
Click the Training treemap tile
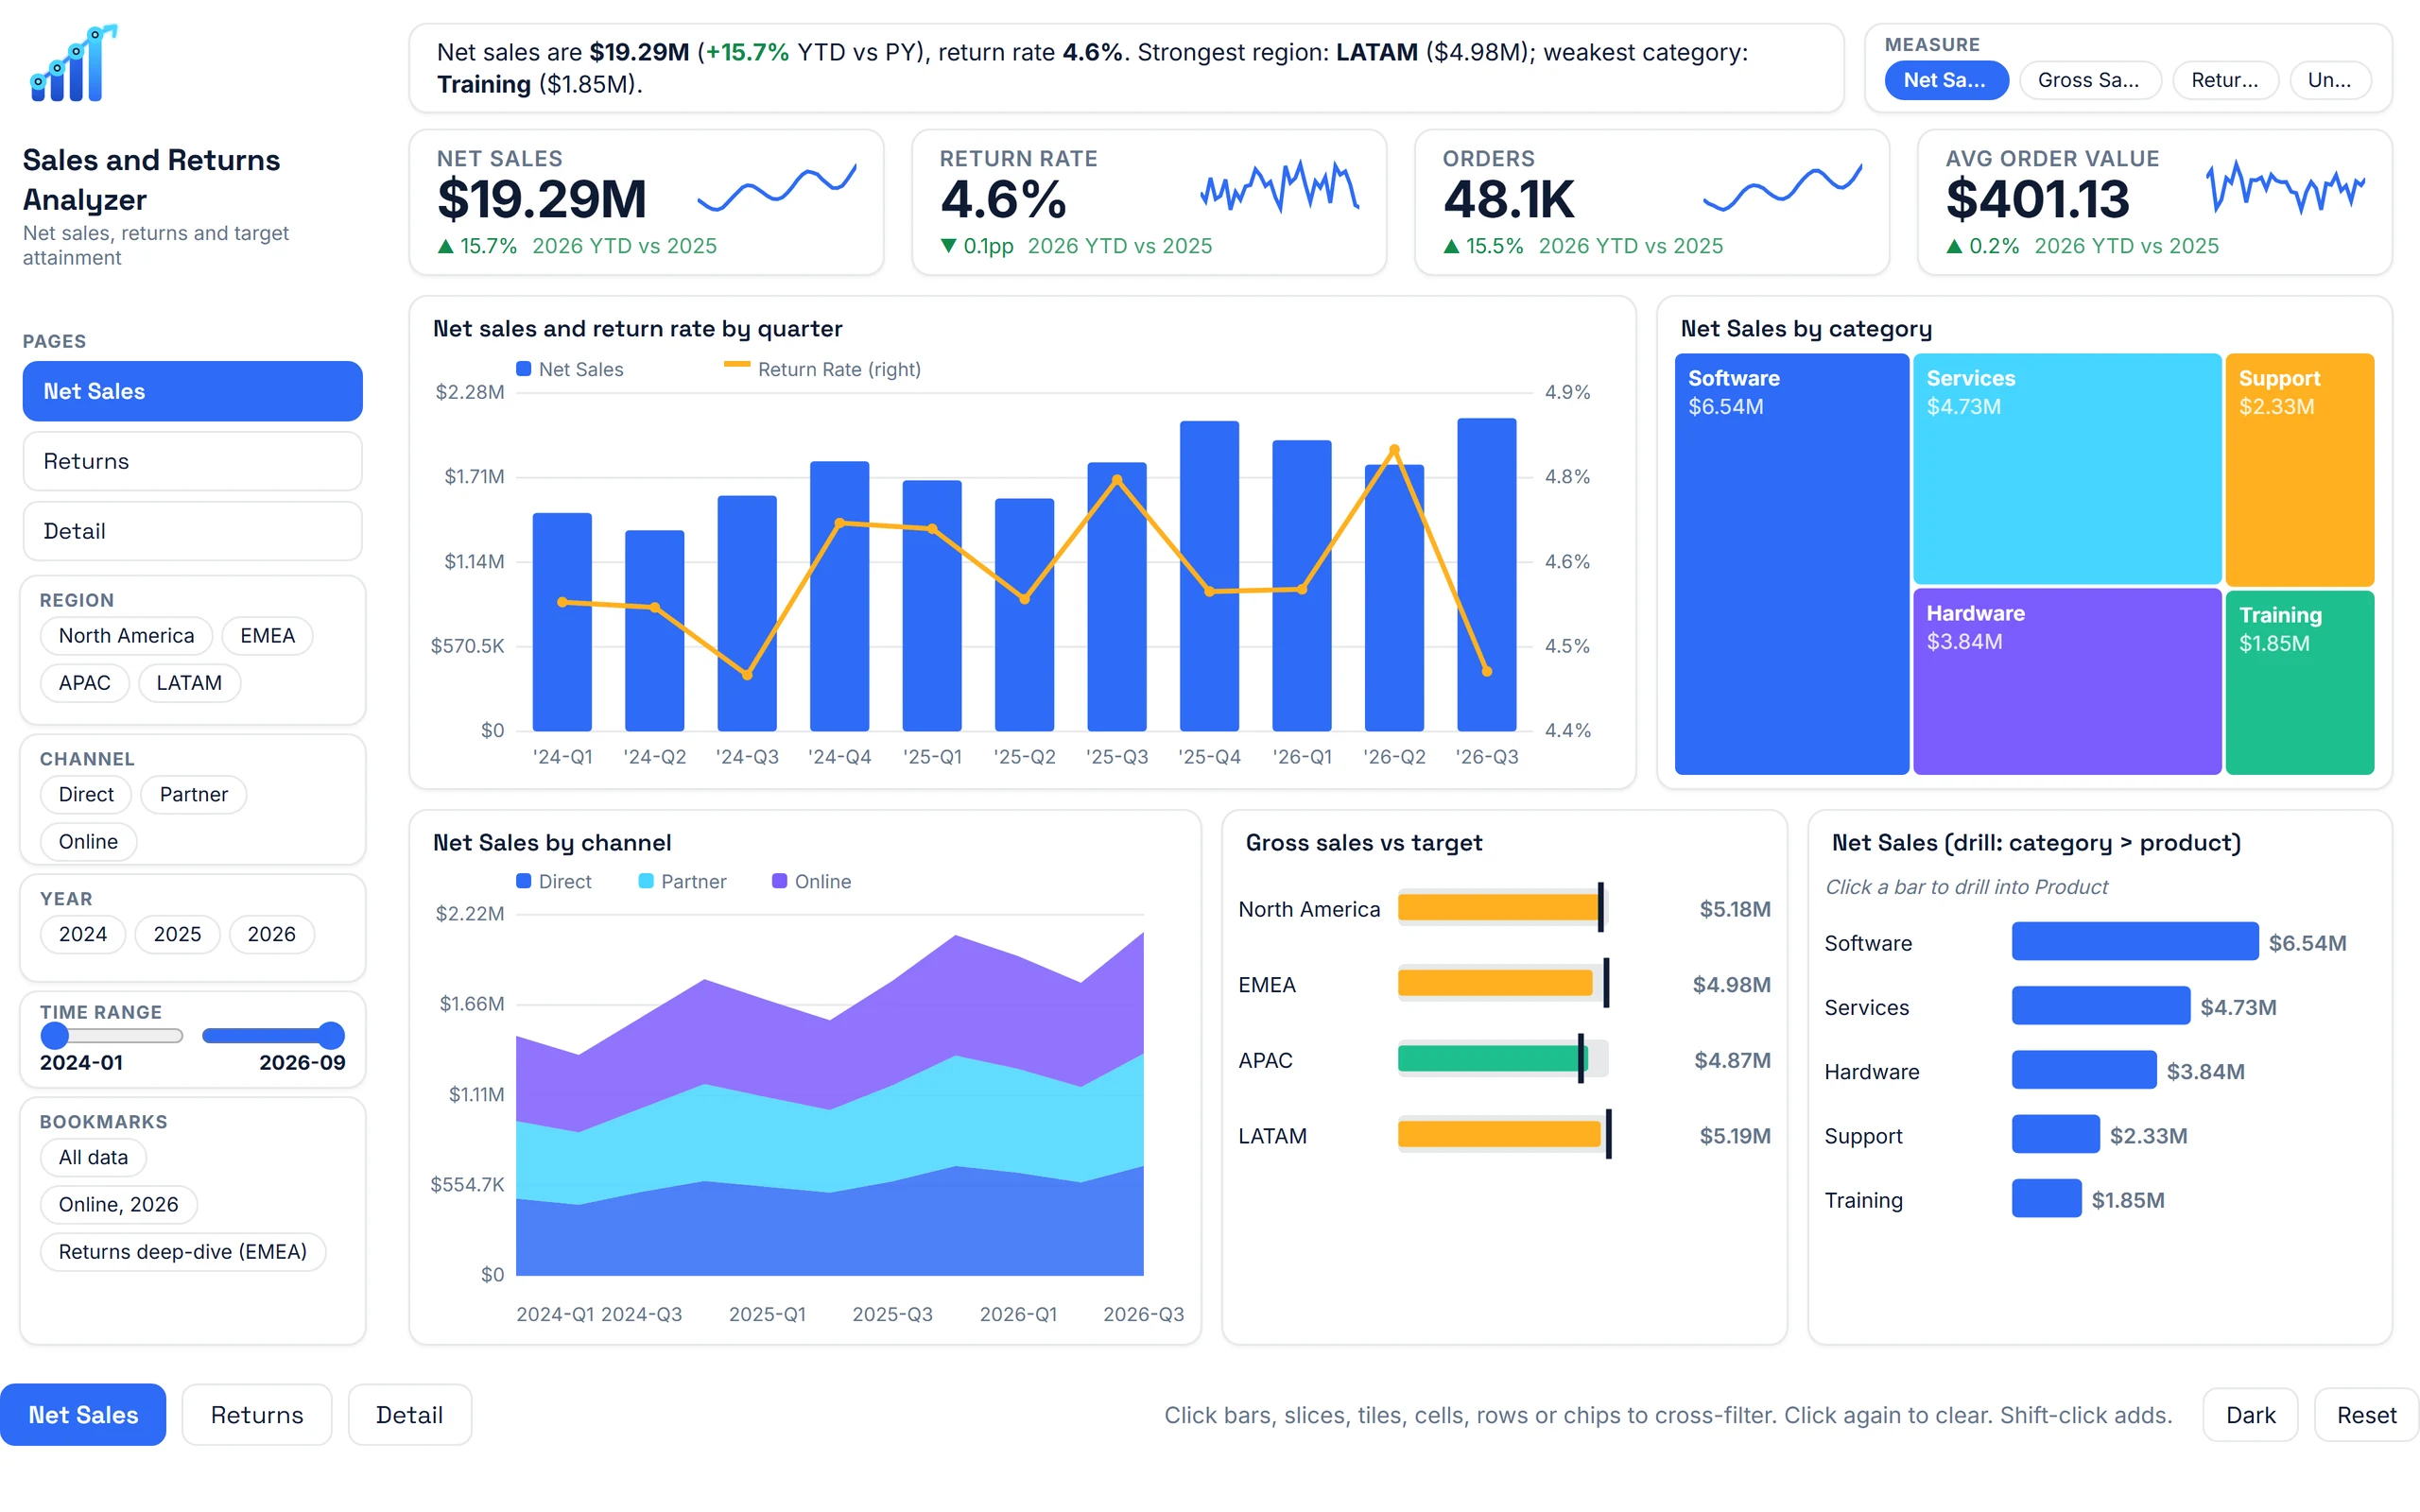pyautogui.click(x=2299, y=682)
